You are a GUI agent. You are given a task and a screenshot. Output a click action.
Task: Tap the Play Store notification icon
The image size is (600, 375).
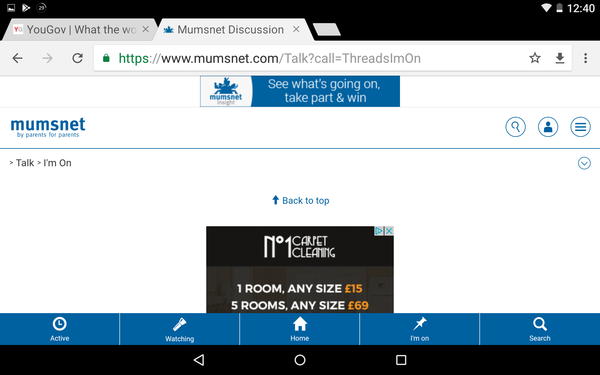point(26,8)
